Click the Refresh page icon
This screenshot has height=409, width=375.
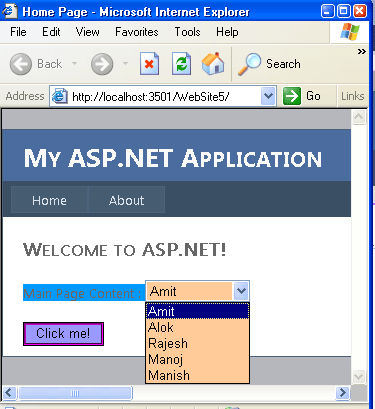tap(181, 63)
